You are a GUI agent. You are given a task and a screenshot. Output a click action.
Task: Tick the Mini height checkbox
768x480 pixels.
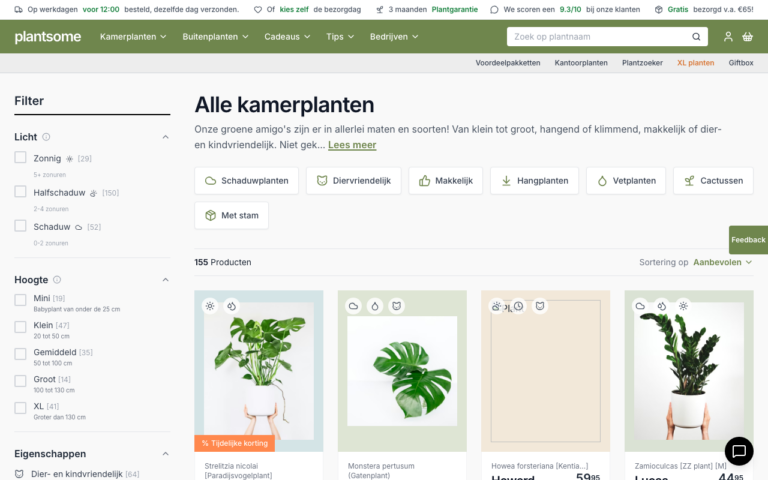tap(20, 300)
